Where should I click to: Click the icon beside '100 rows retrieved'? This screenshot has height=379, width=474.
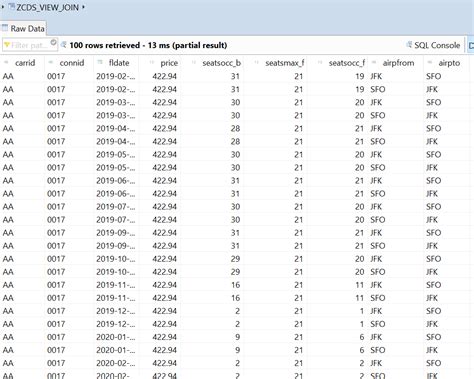point(63,45)
